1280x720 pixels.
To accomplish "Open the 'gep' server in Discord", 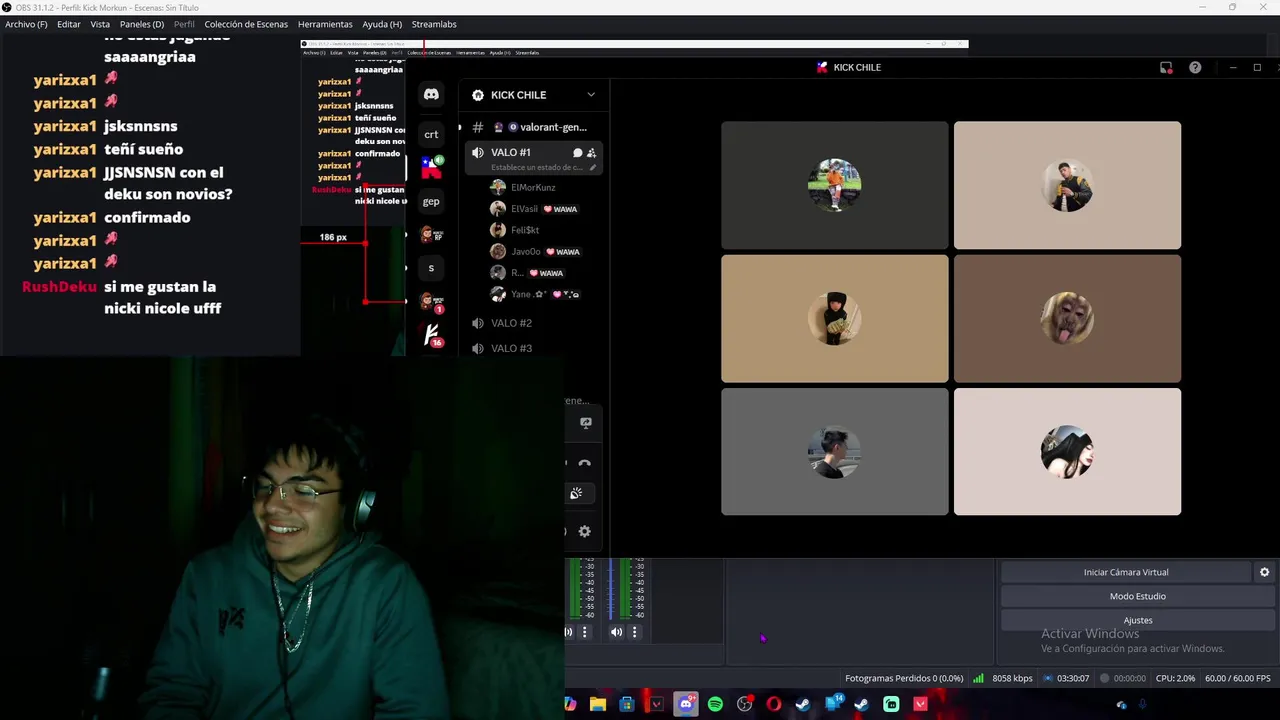I will 431,201.
